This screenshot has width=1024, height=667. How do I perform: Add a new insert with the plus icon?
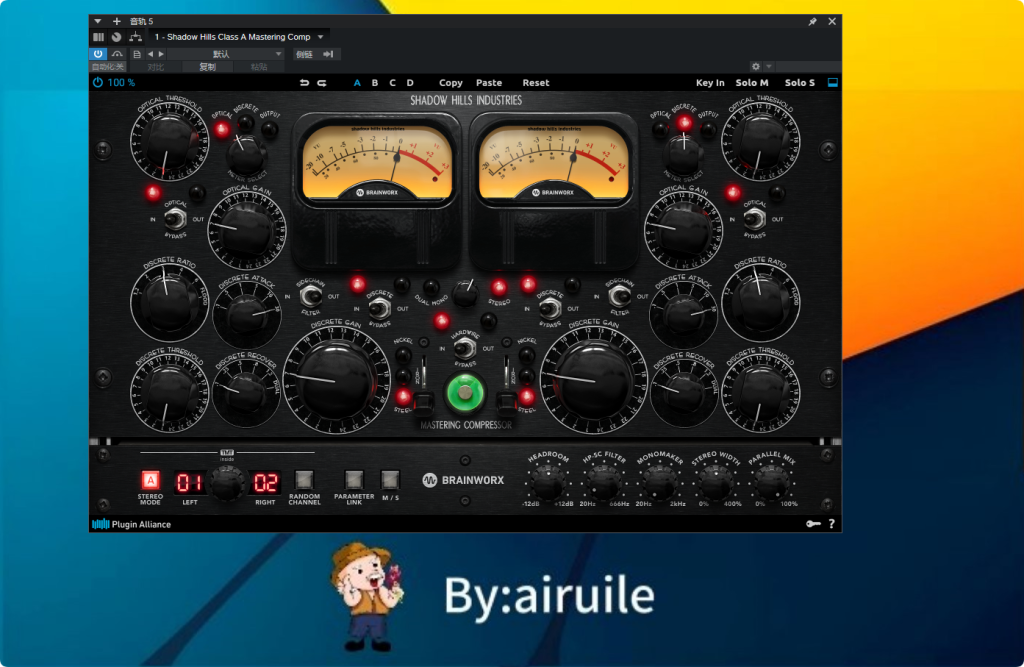tap(117, 22)
